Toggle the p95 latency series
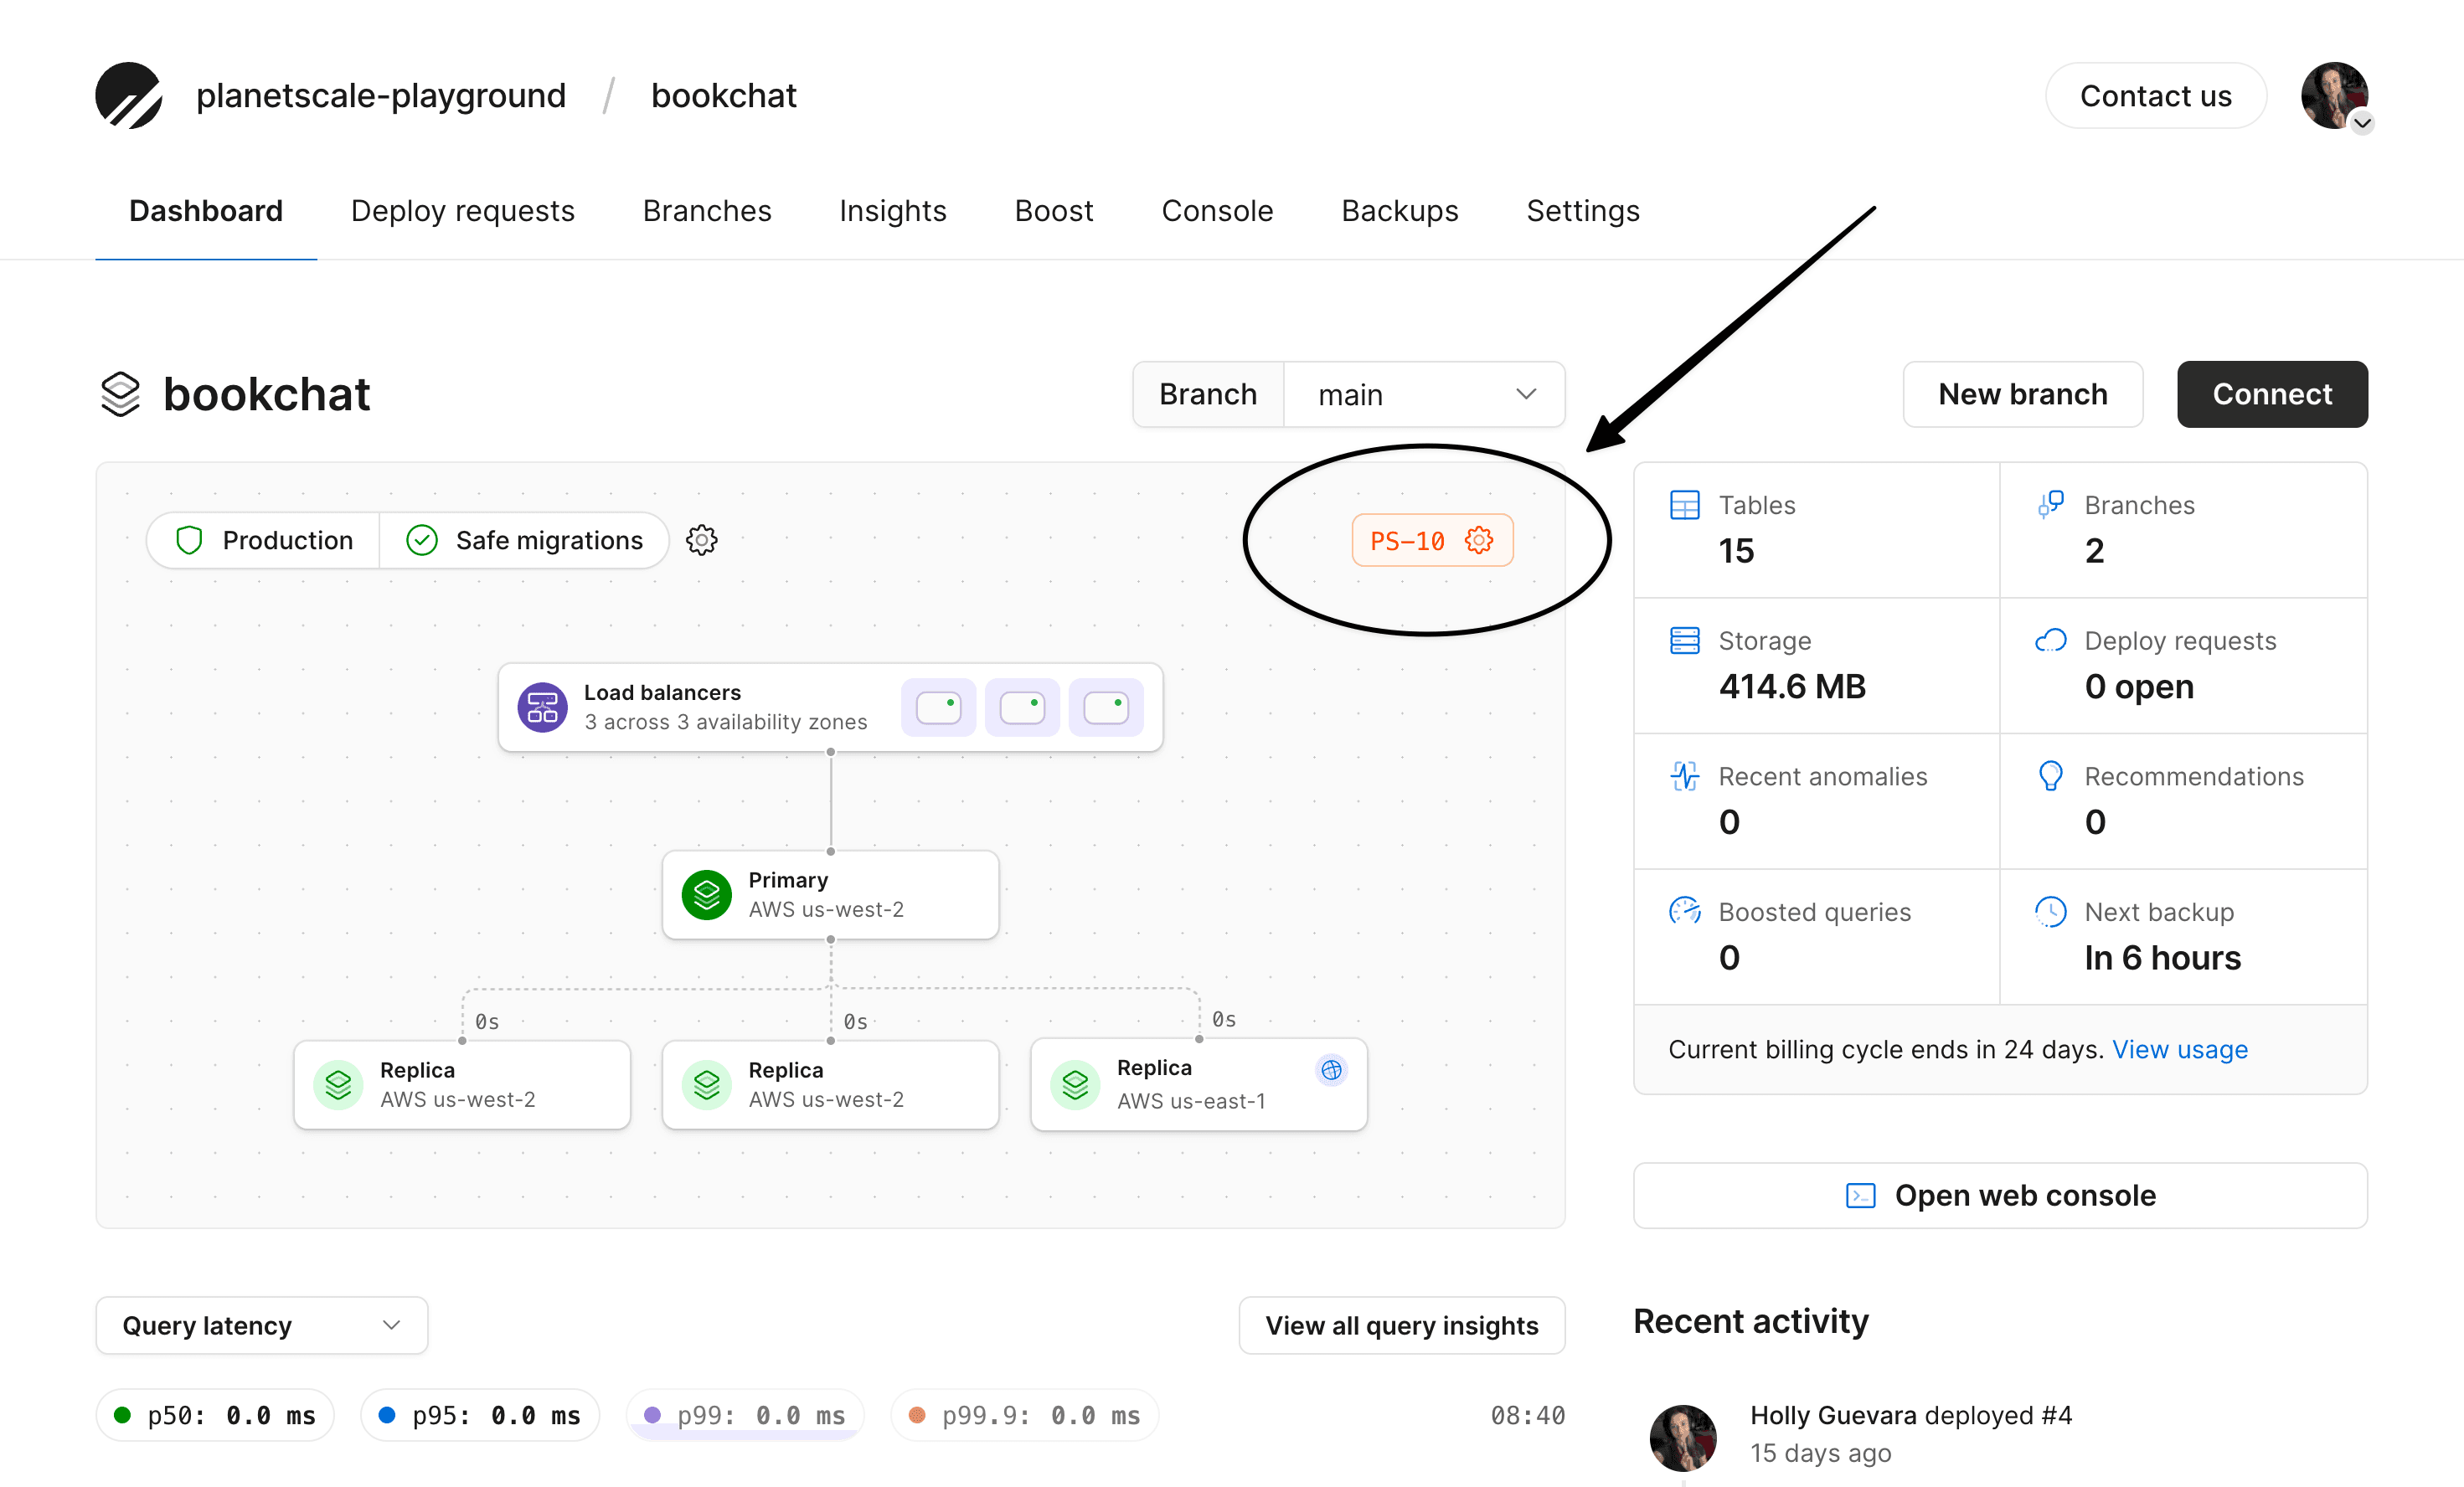Viewport: 2464px width, 1487px height. (x=480, y=1415)
